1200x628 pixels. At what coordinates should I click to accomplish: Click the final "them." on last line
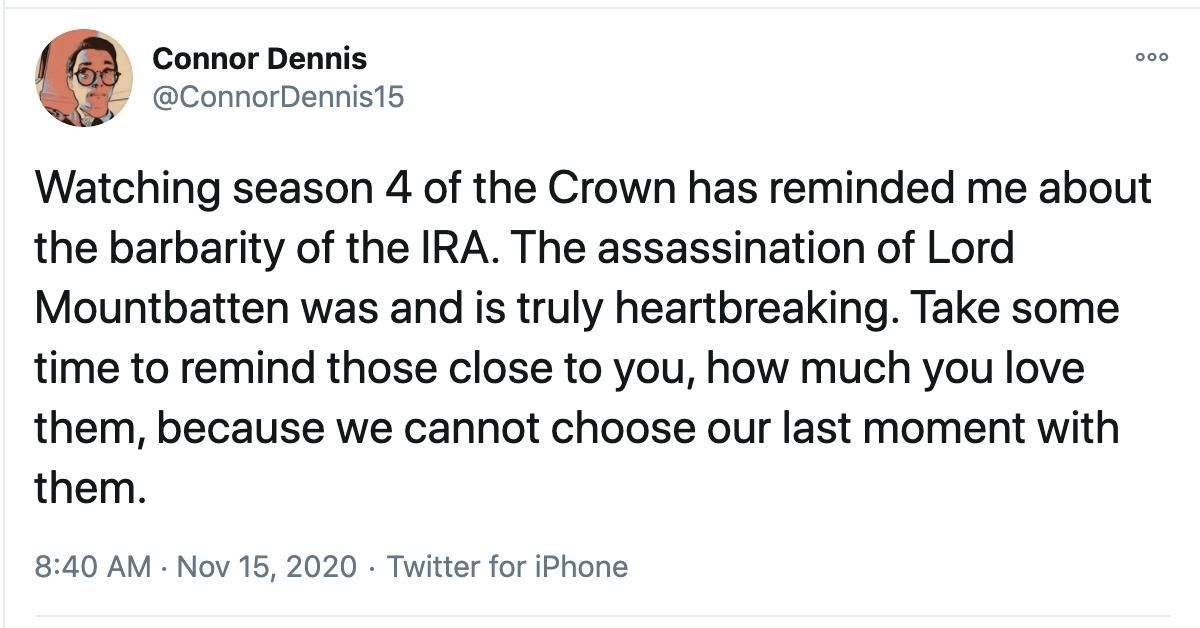[x=84, y=488]
